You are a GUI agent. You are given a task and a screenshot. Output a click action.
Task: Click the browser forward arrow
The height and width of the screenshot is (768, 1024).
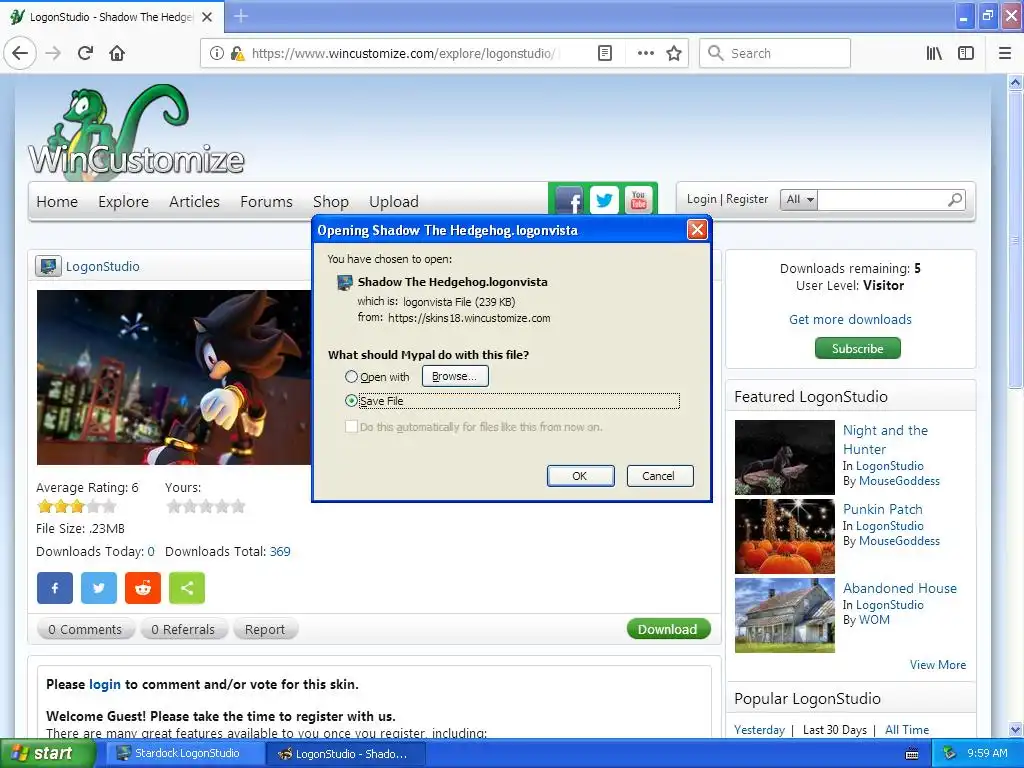(x=54, y=54)
